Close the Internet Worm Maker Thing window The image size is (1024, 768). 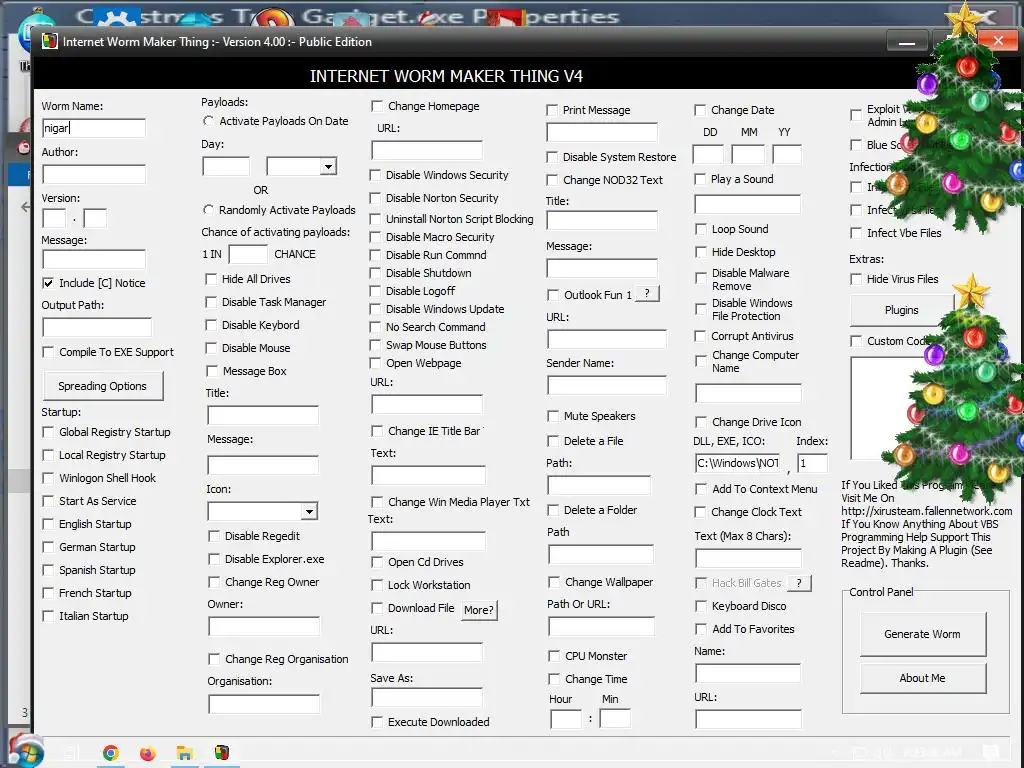[998, 40]
